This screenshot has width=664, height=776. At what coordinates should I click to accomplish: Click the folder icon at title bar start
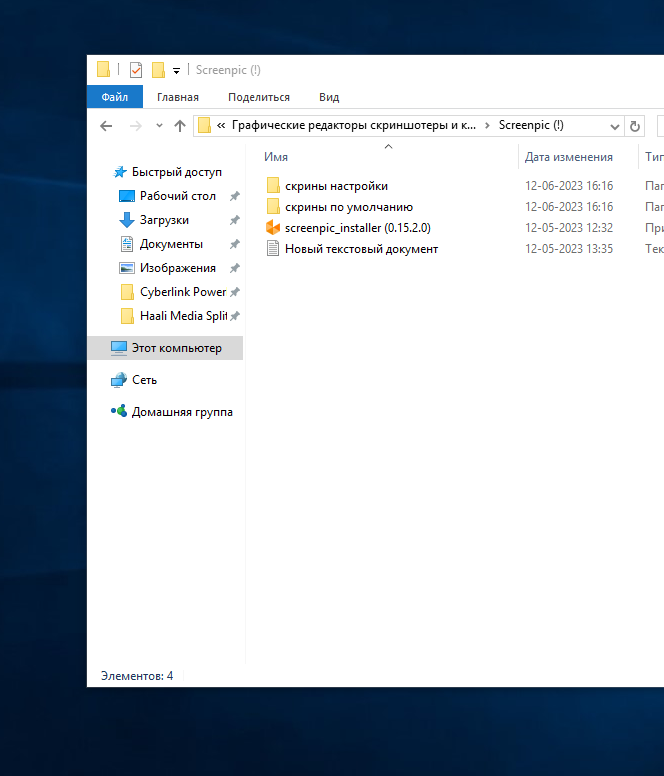103,69
